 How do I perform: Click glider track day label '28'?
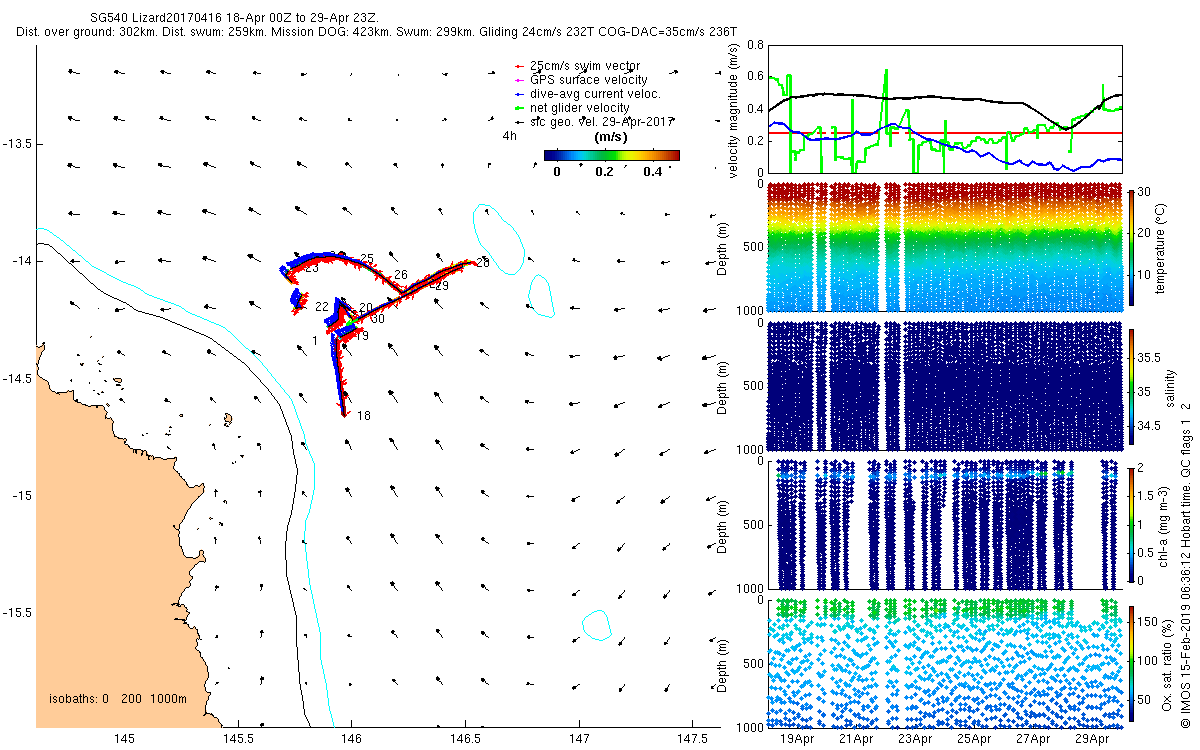[x=483, y=264]
